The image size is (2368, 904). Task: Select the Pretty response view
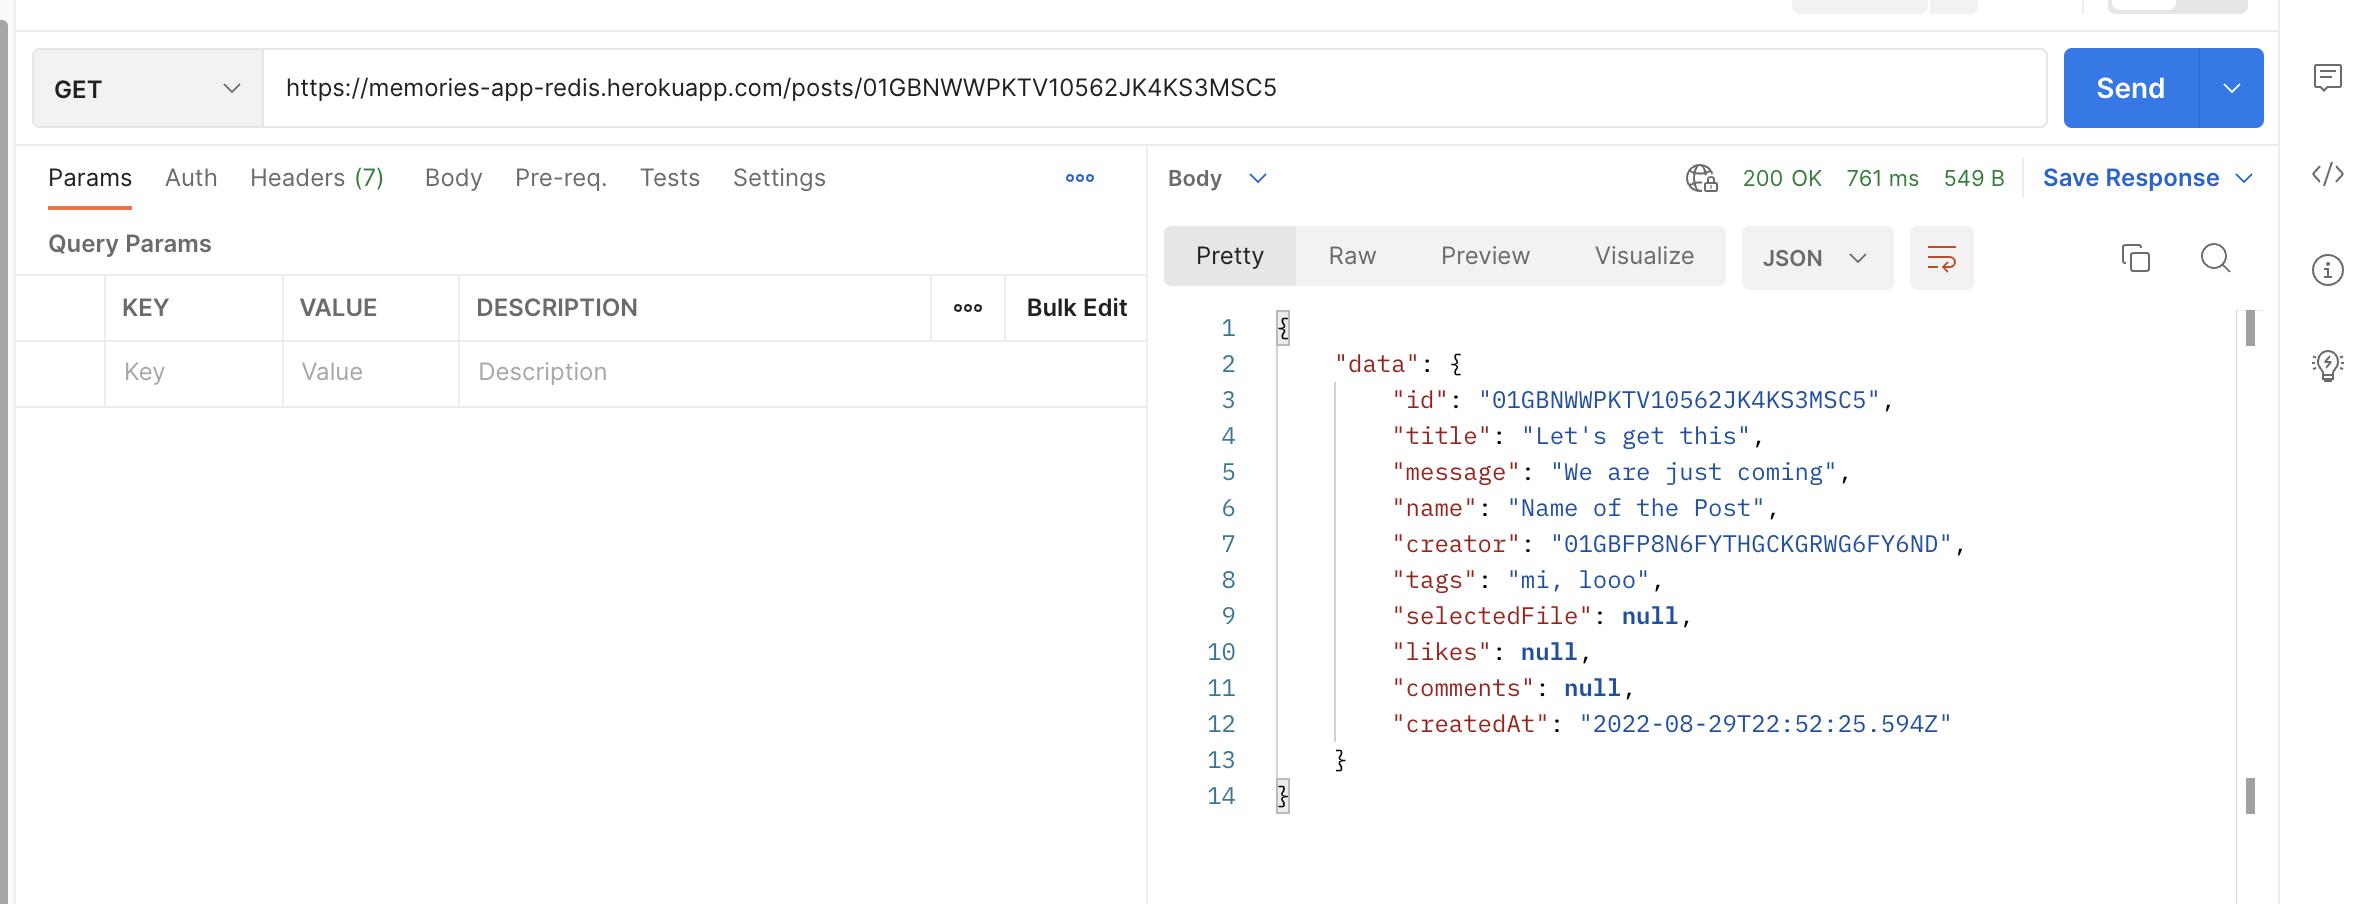(1230, 256)
